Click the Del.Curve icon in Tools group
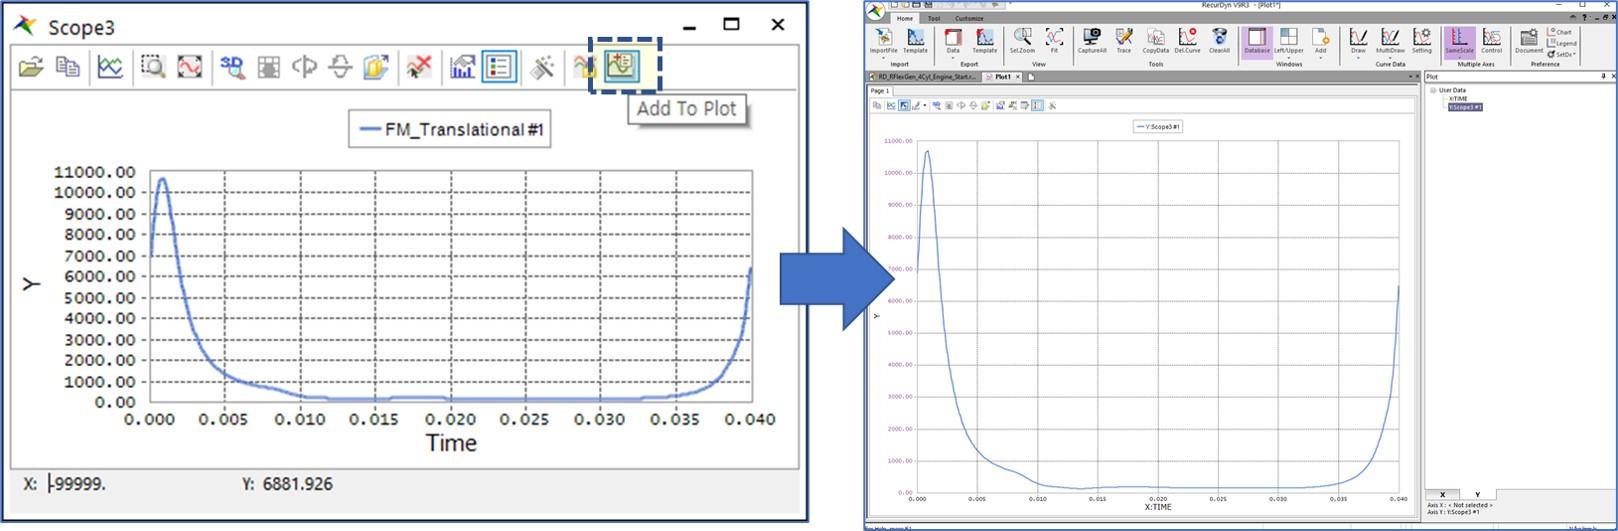Image resolution: width=1618 pixels, height=531 pixels. [1187, 40]
